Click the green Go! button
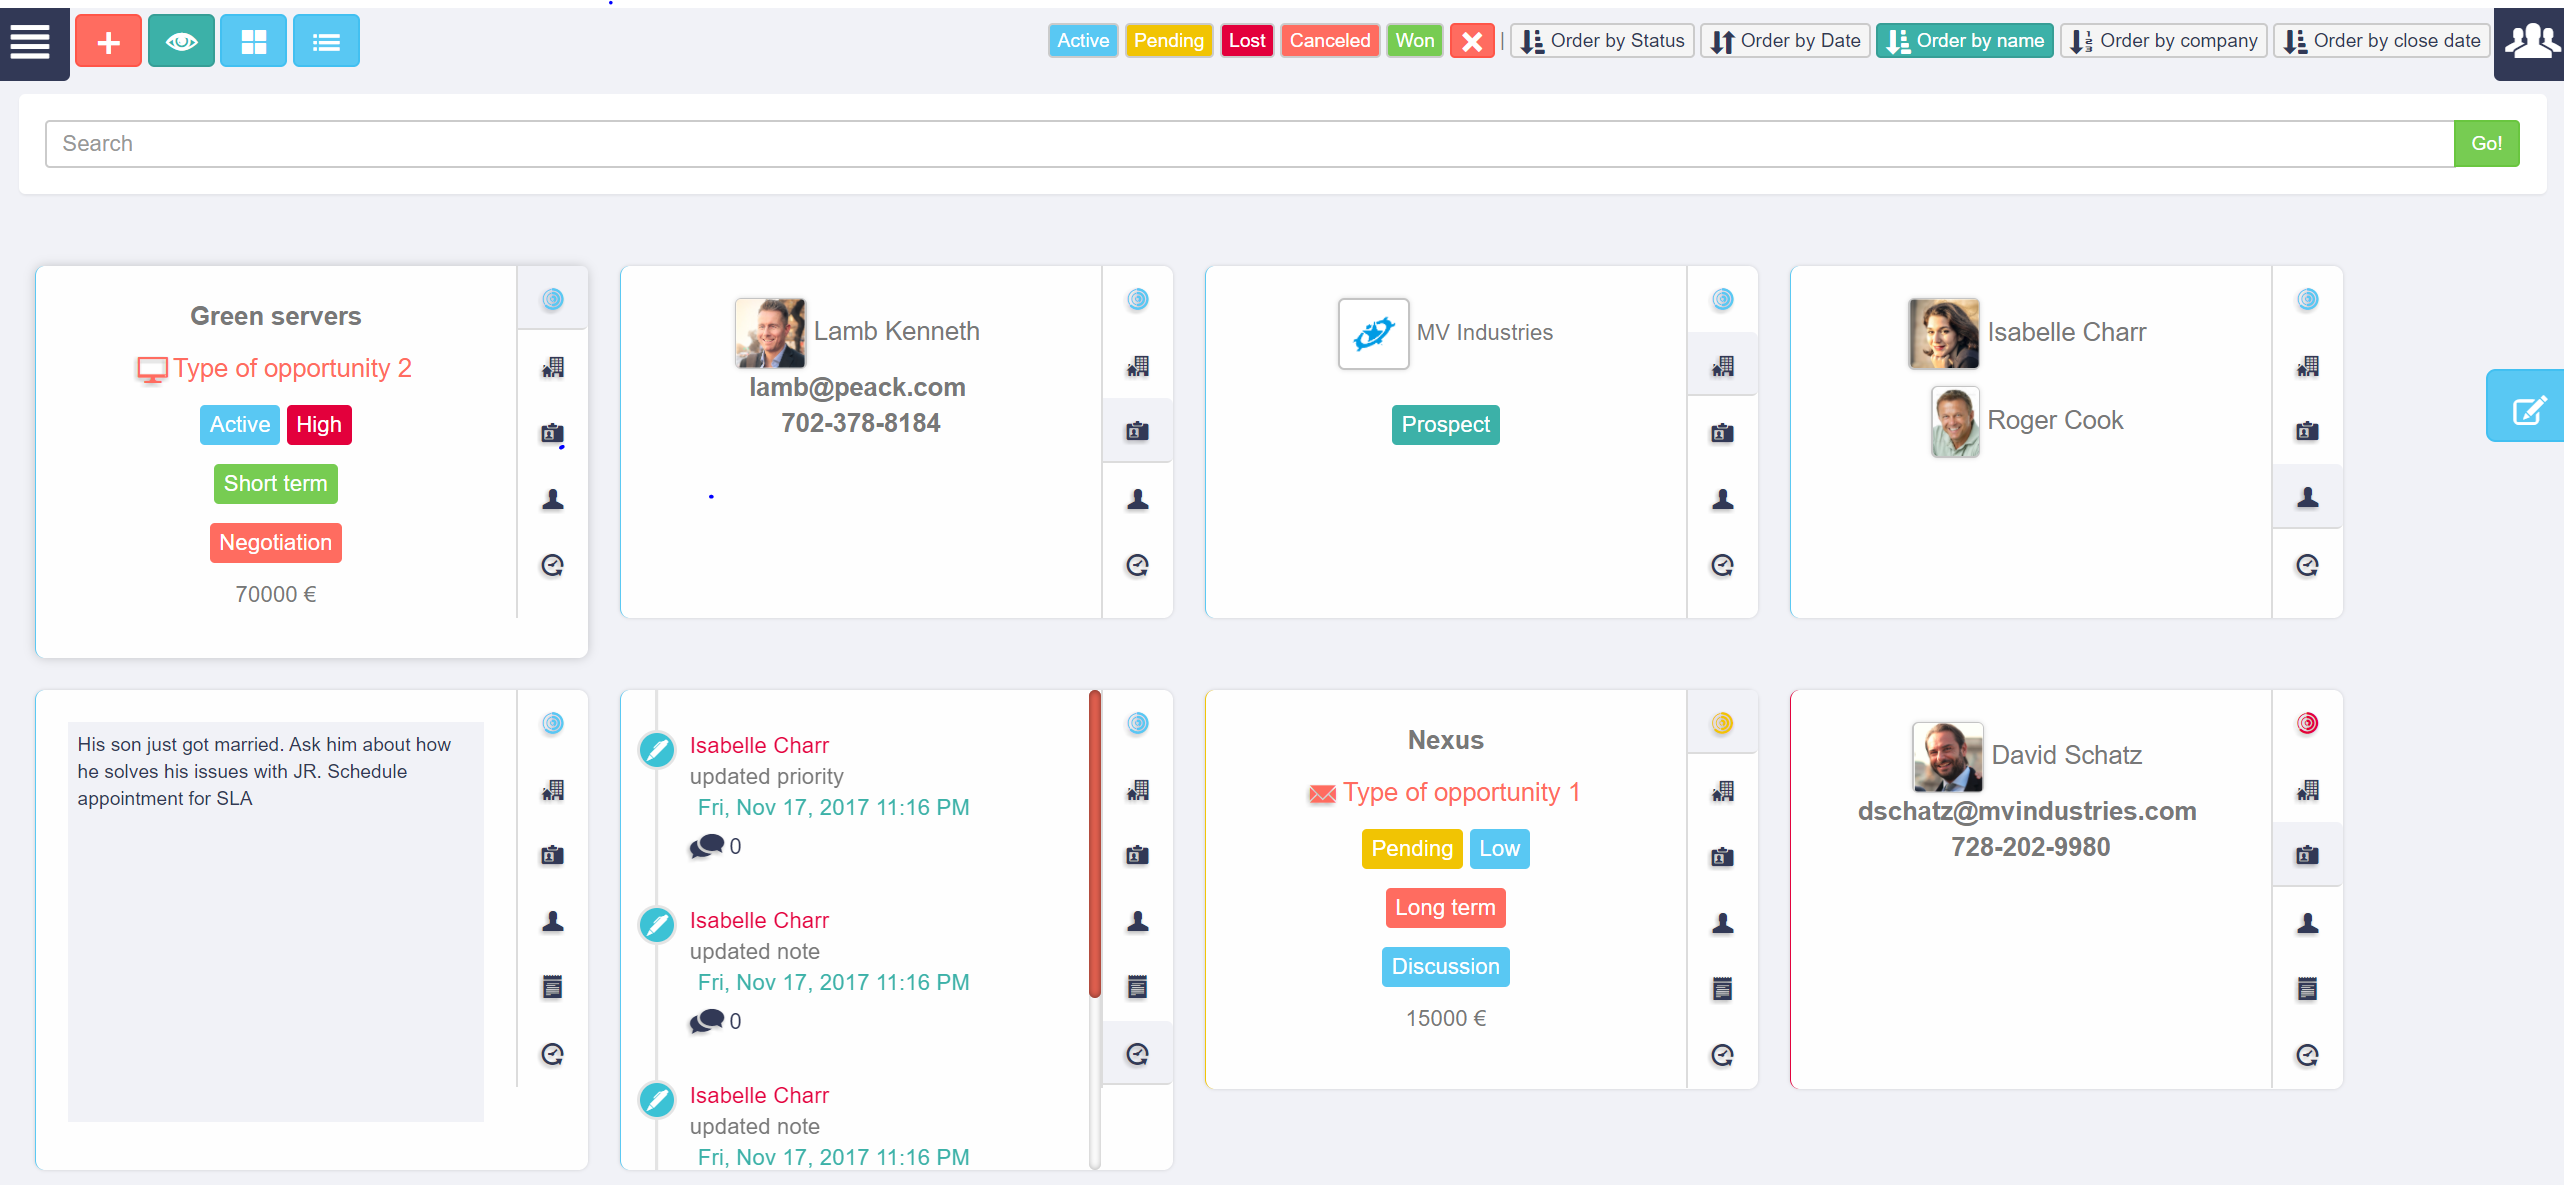This screenshot has height=1185, width=2564. [2487, 144]
